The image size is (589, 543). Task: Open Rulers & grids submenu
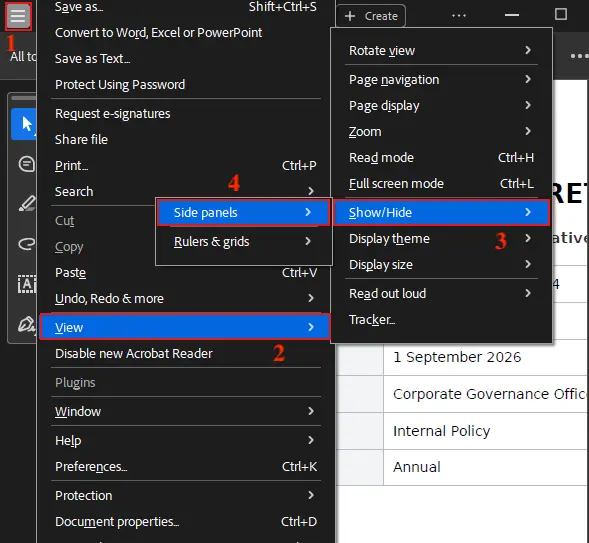pyautogui.click(x=243, y=241)
